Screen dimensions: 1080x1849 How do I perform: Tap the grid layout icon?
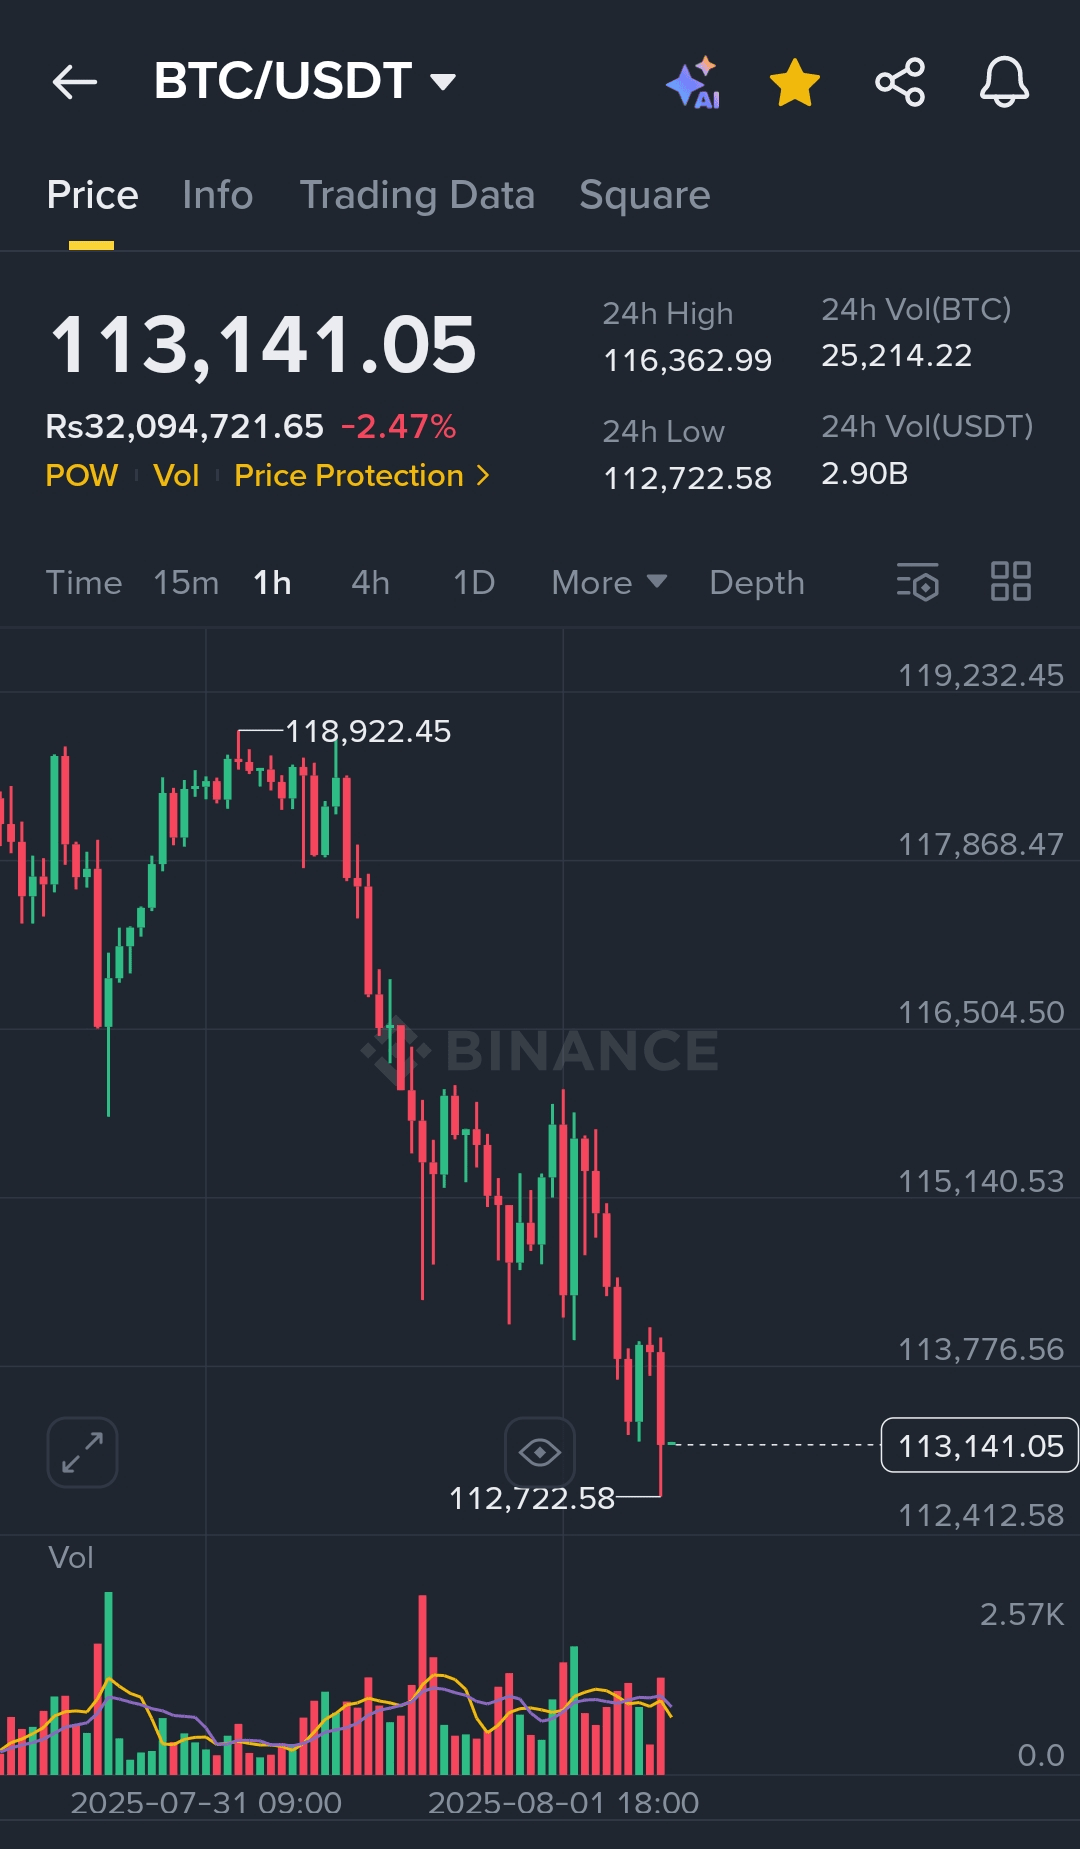click(1010, 582)
